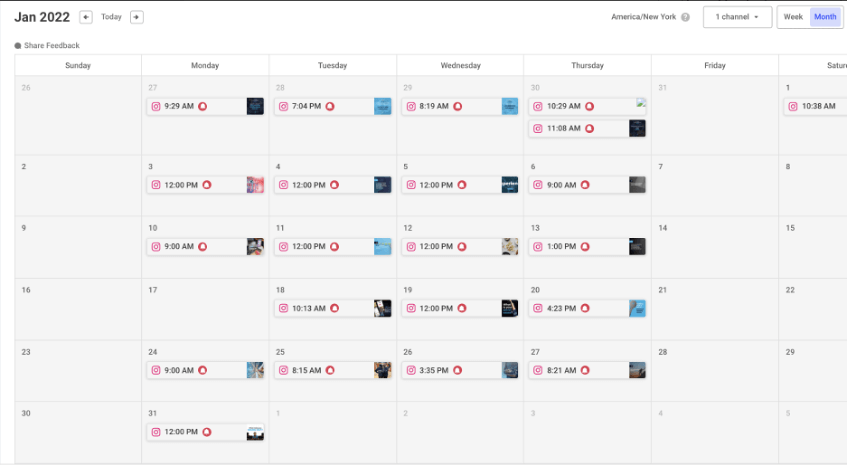This screenshot has width=848, height=466.
Task: Open thumbnail of Jan 12 12:00 PM post
Action: (509, 247)
